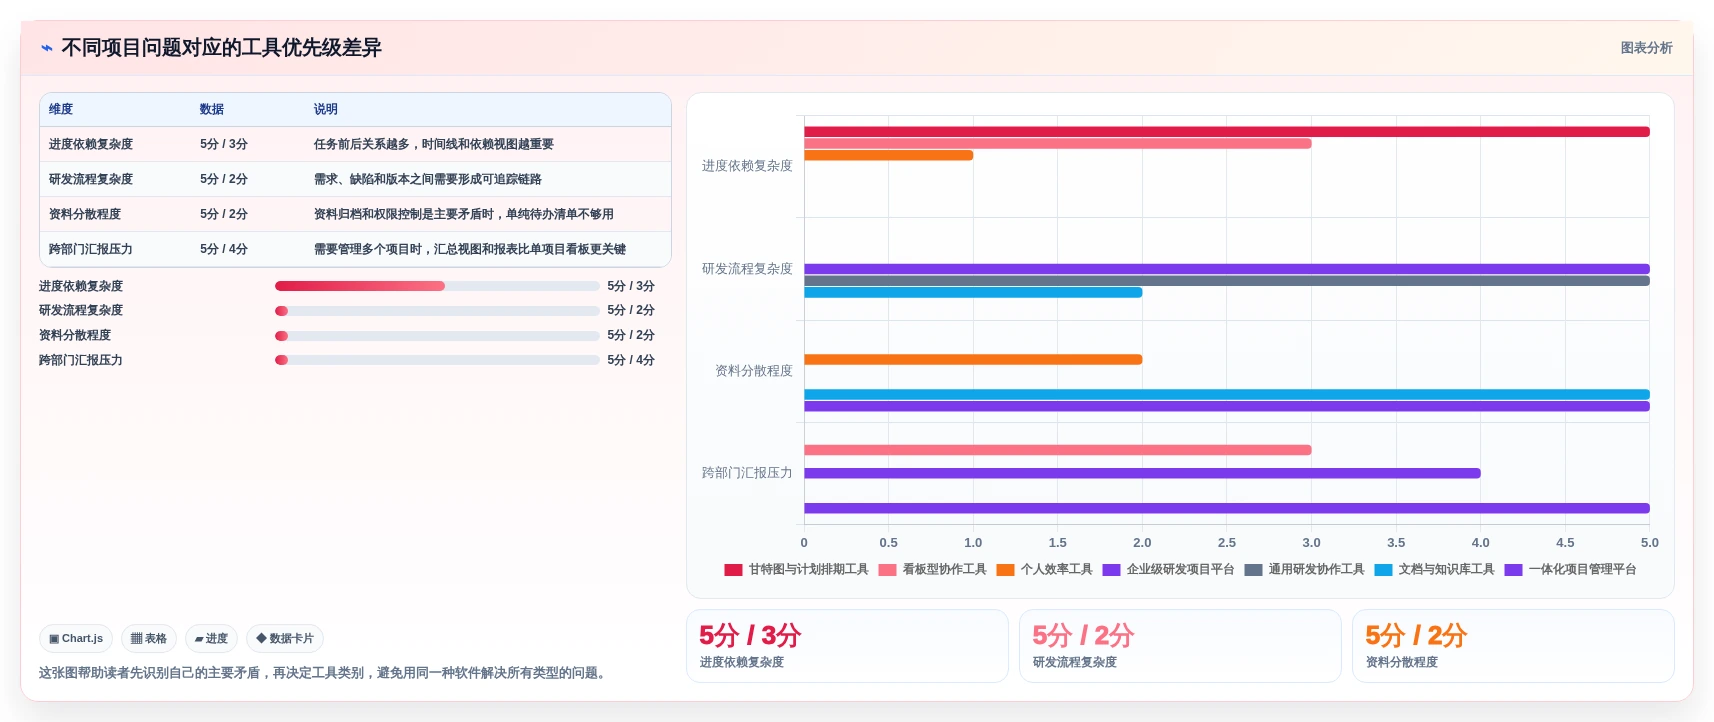The height and width of the screenshot is (722, 1714).
Task: Select table cell 研发流程复杂度
Action: (x=91, y=179)
